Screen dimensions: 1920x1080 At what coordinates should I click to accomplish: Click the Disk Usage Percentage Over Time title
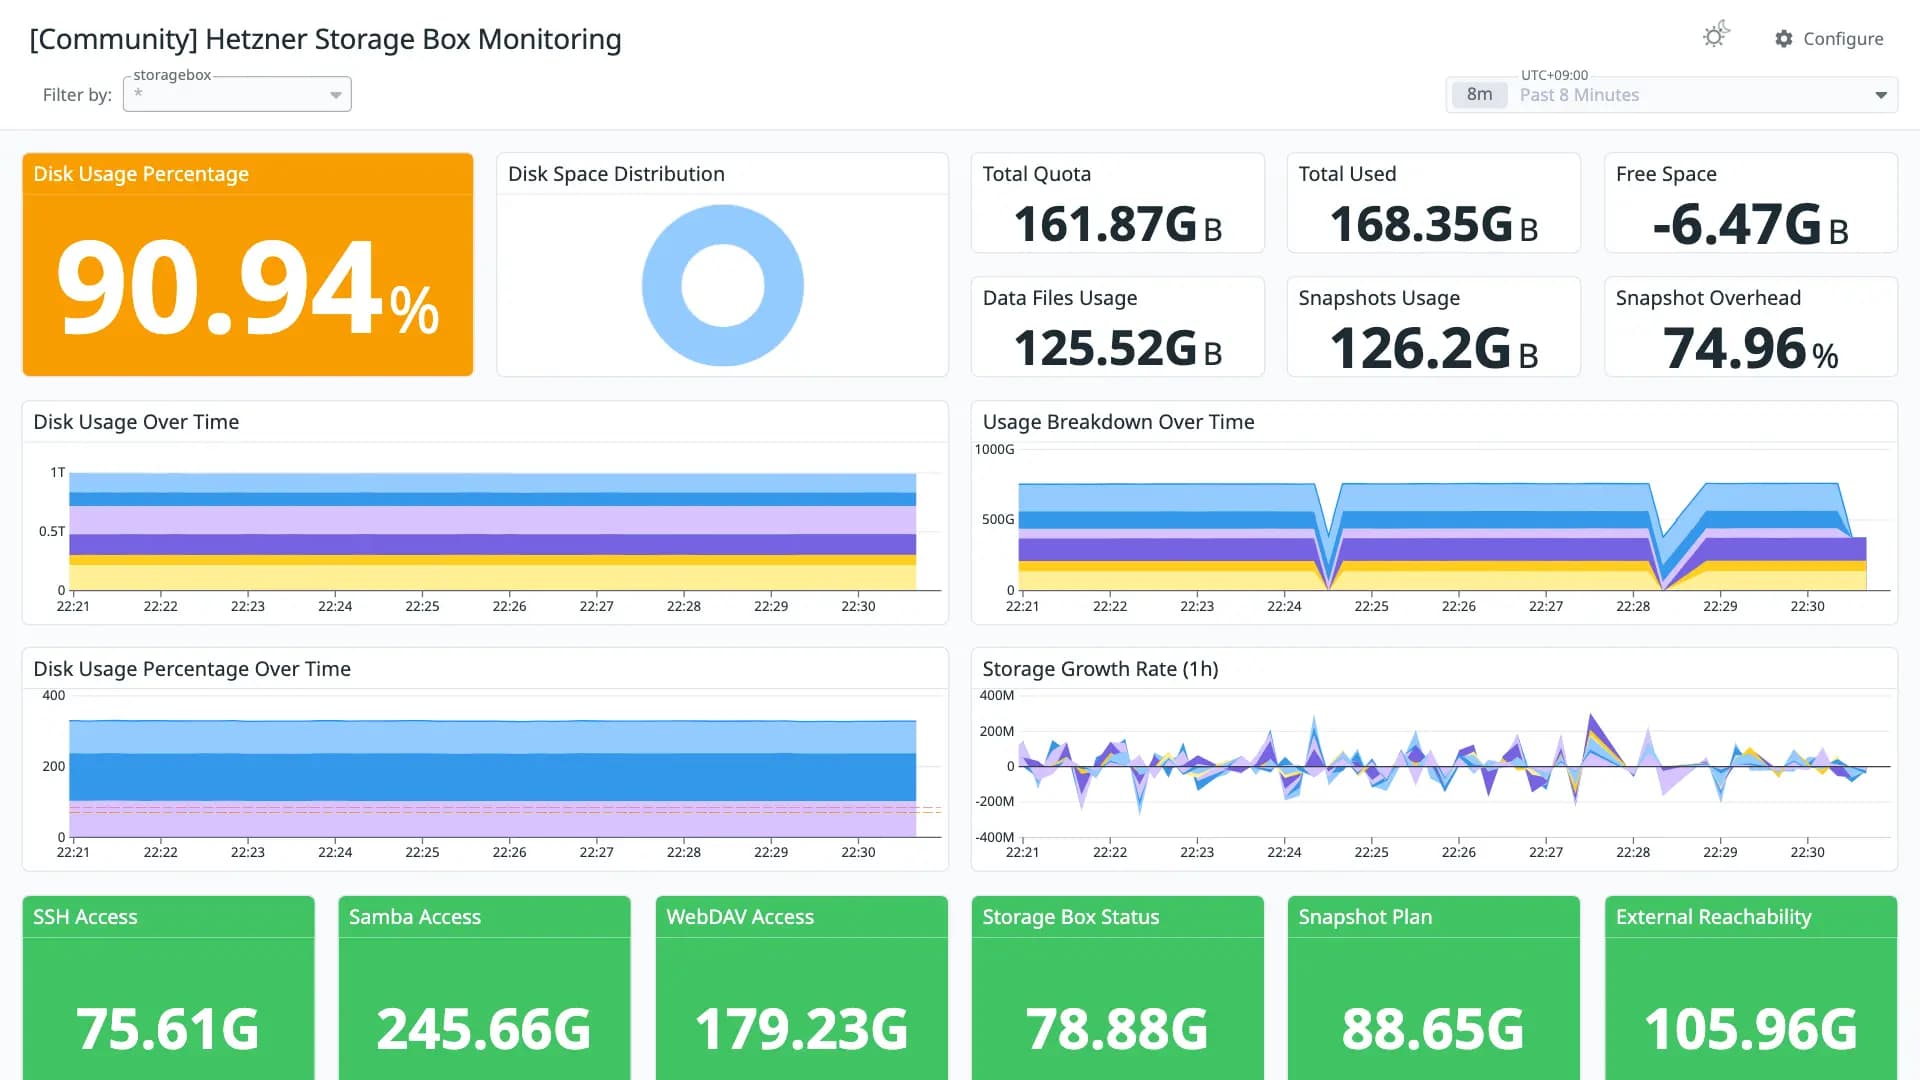pos(192,669)
